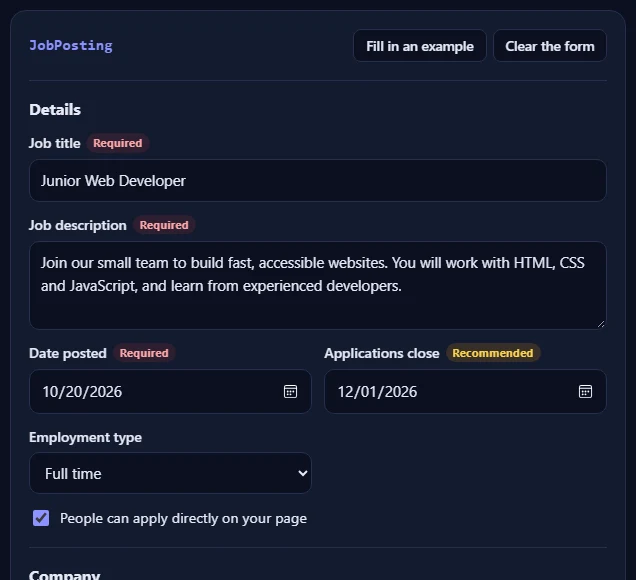Focus the Job title input field
This screenshot has width=636, height=580.
[318, 180]
